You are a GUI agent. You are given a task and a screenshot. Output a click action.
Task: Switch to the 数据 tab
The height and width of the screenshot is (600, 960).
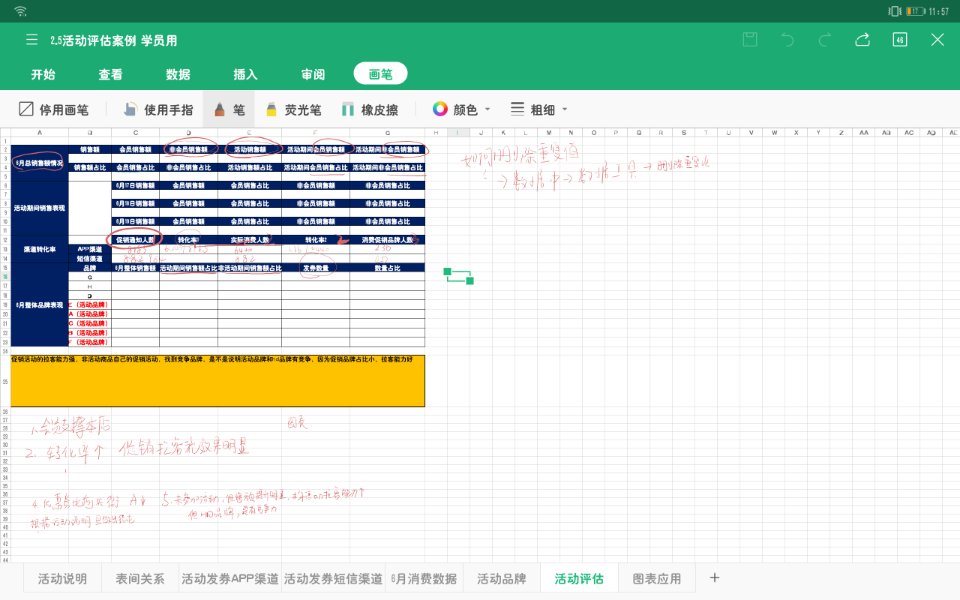tap(178, 74)
